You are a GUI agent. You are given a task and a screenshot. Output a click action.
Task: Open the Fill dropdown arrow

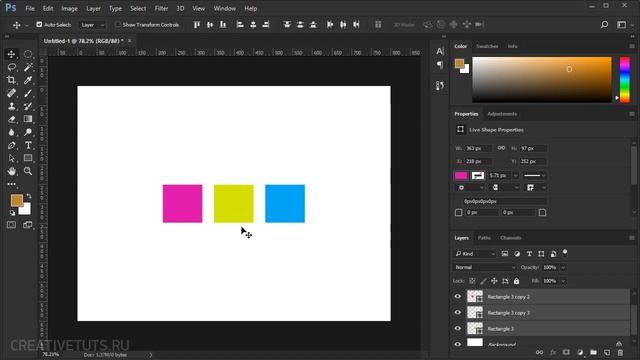(x=563, y=281)
